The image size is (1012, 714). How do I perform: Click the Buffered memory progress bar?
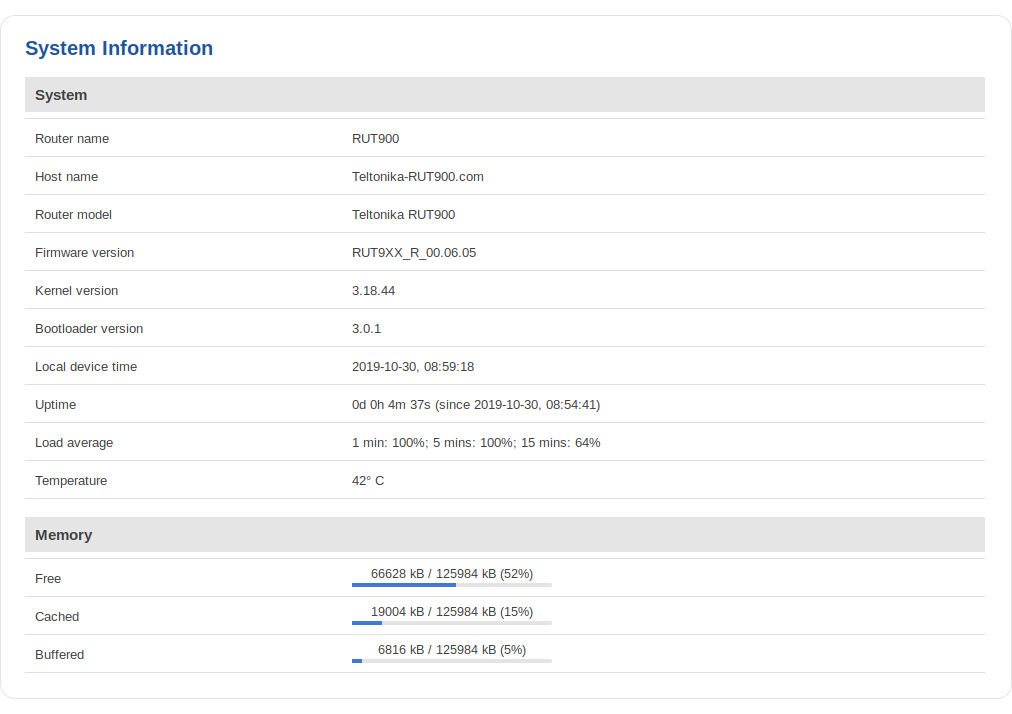point(451,661)
